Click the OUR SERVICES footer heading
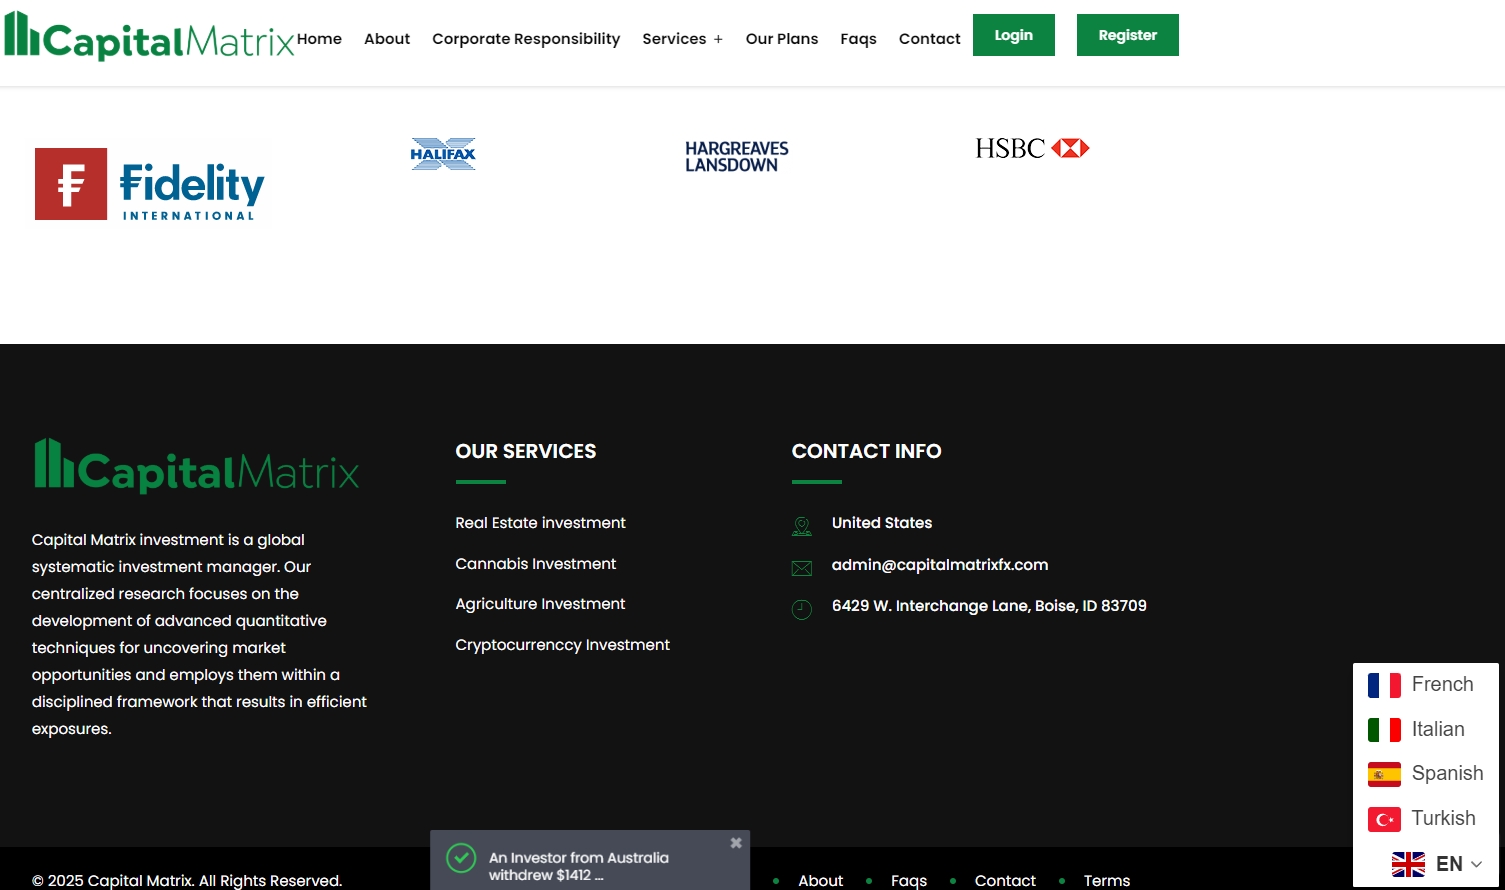 pyautogui.click(x=526, y=451)
